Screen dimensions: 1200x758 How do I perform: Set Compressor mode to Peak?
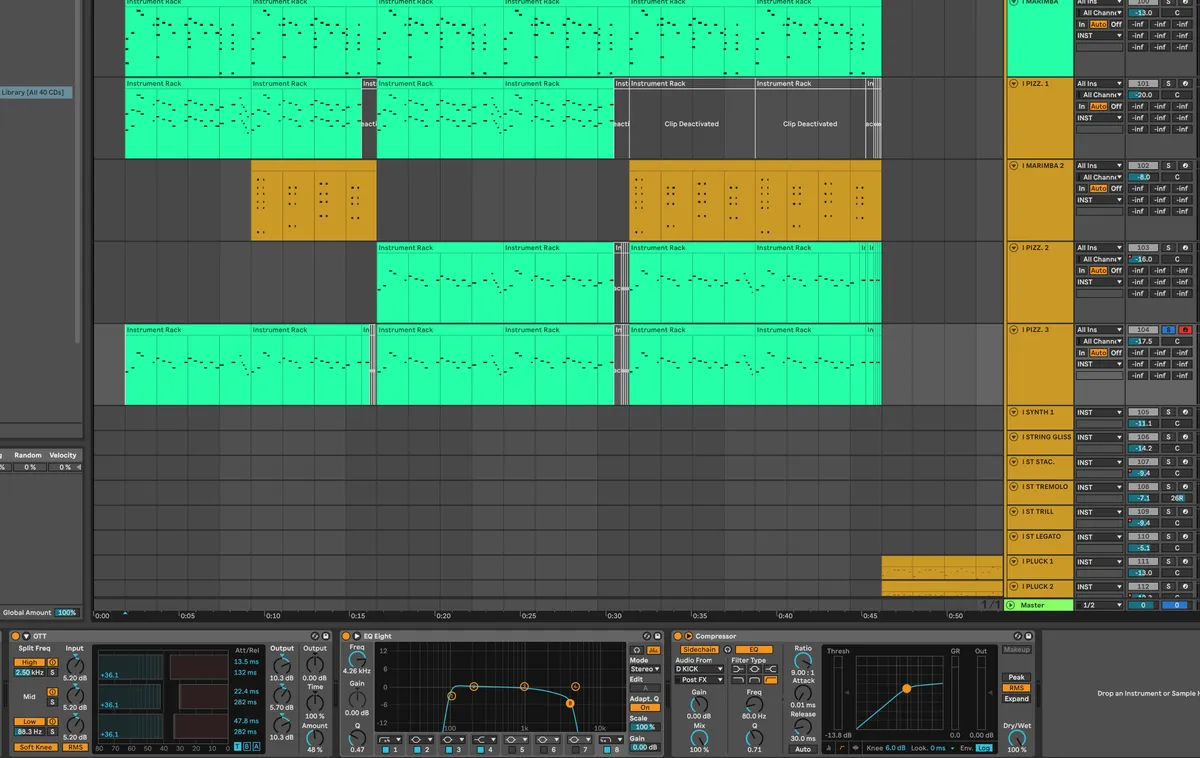click(1017, 677)
